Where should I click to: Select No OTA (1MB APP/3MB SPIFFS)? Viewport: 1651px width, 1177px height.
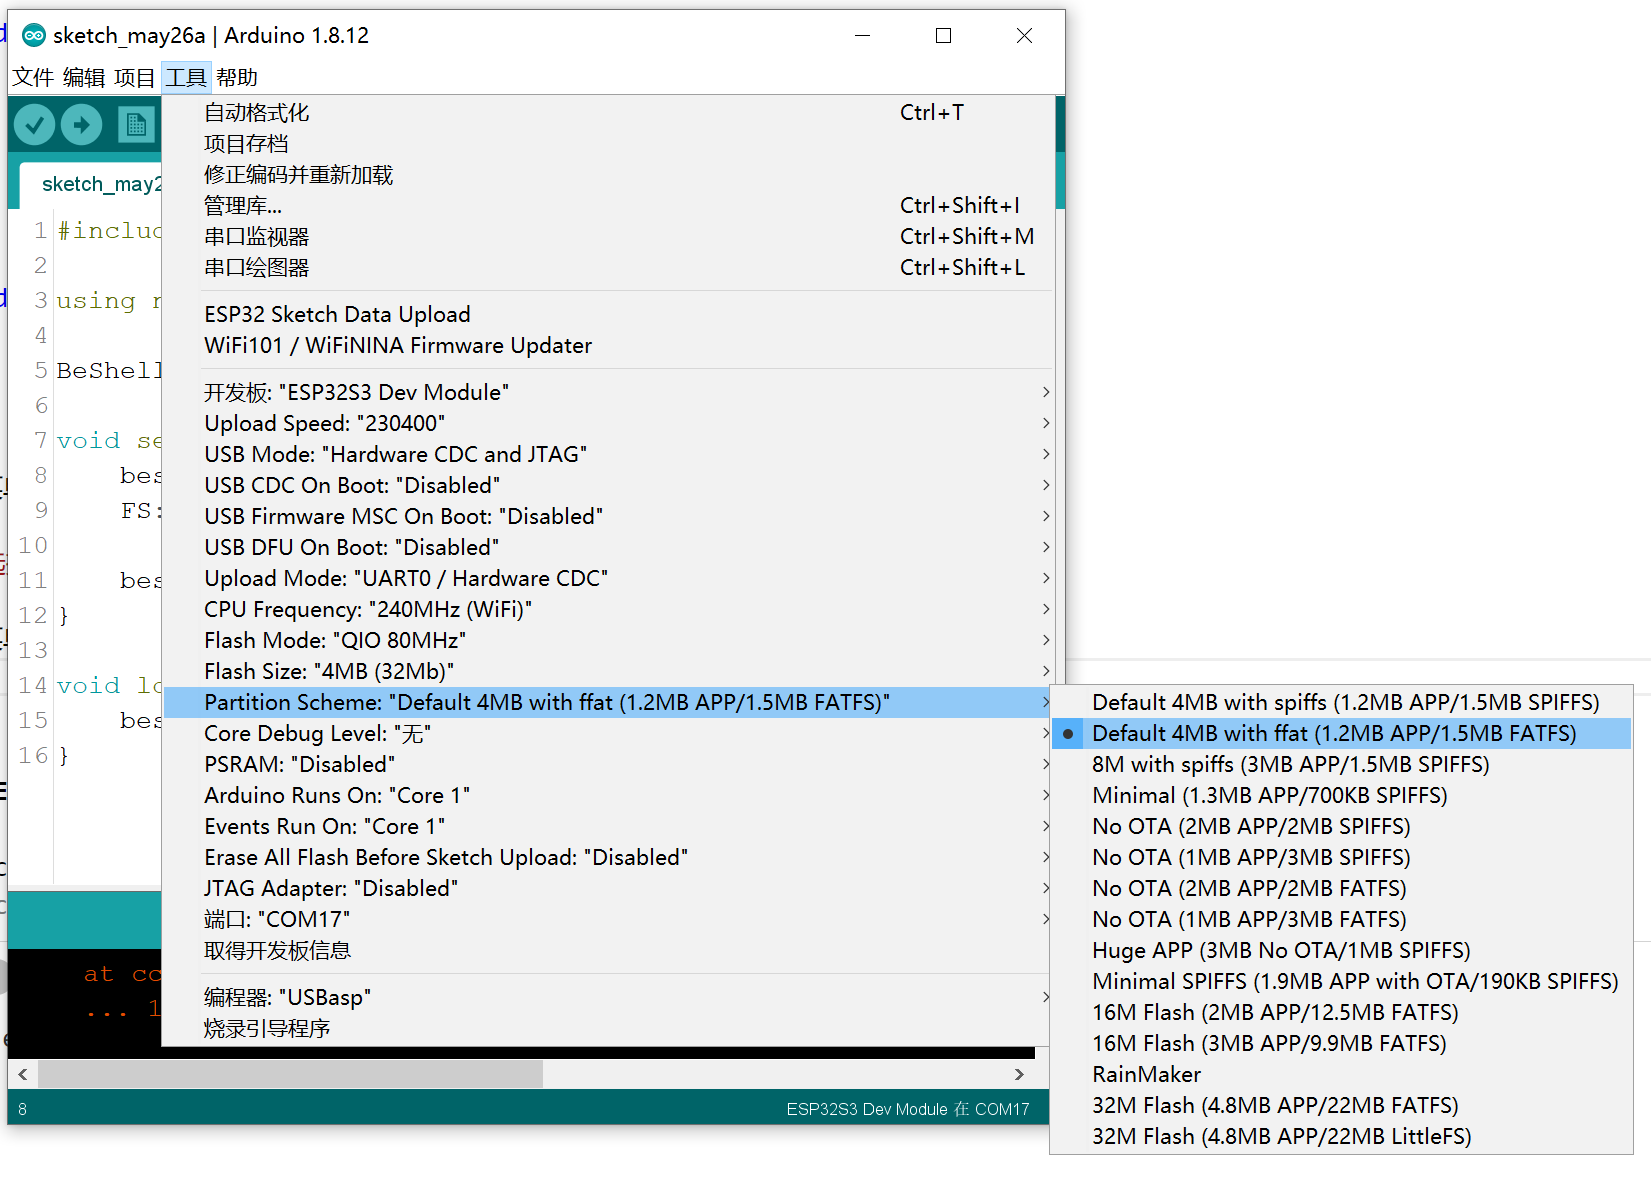(x=1341, y=858)
